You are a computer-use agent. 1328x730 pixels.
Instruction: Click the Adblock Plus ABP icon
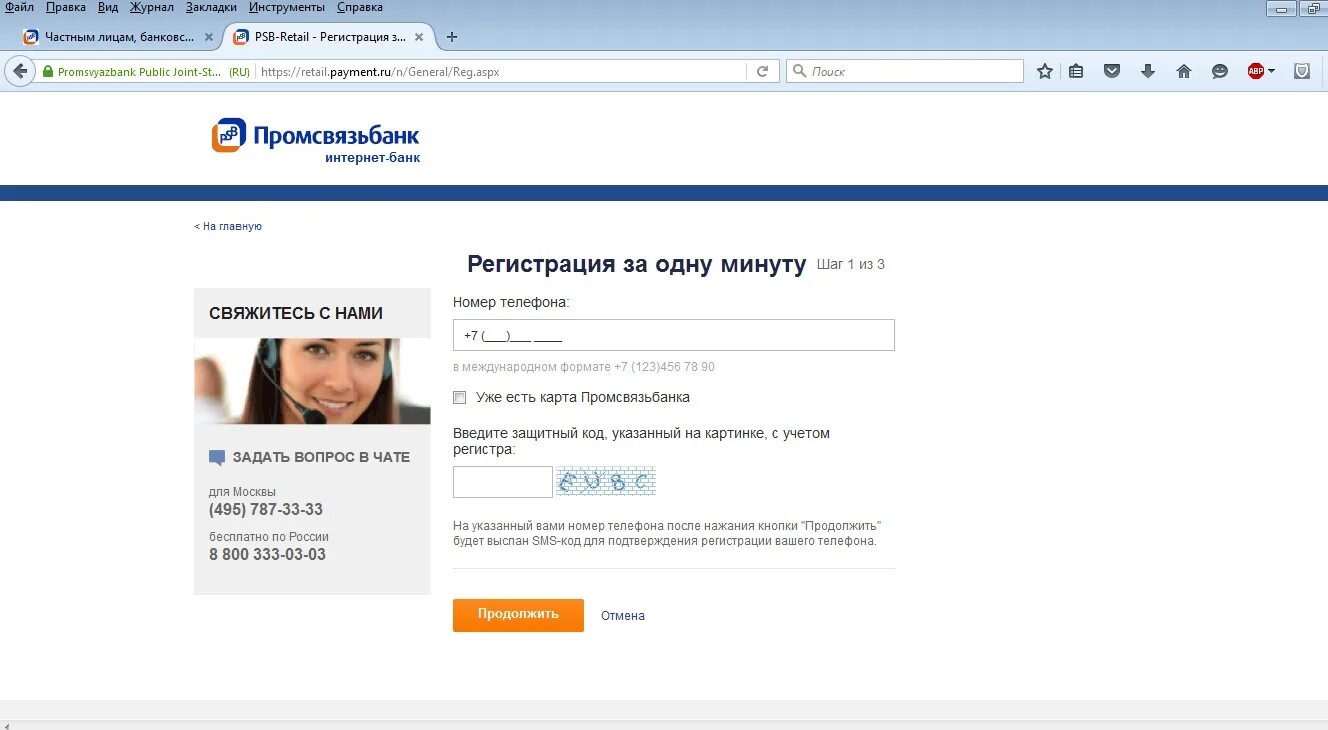(x=1256, y=71)
